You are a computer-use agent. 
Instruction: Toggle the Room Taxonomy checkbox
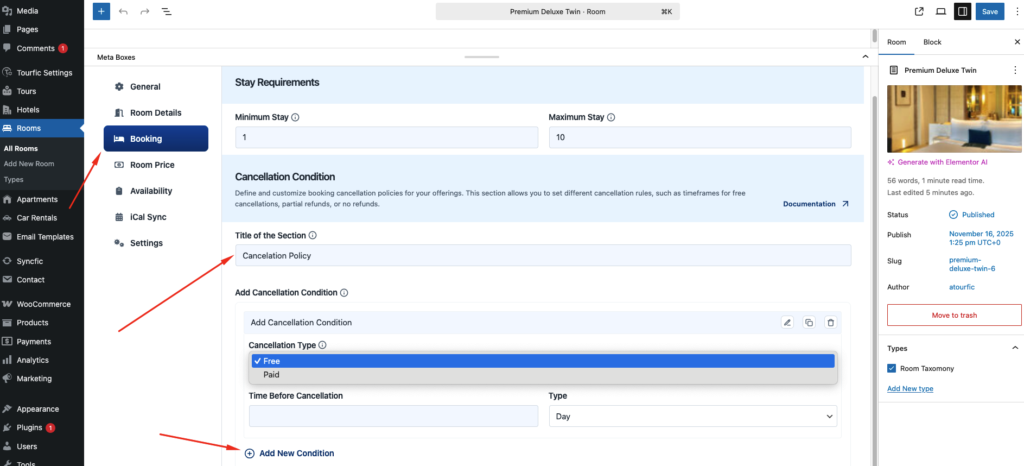tap(892, 368)
